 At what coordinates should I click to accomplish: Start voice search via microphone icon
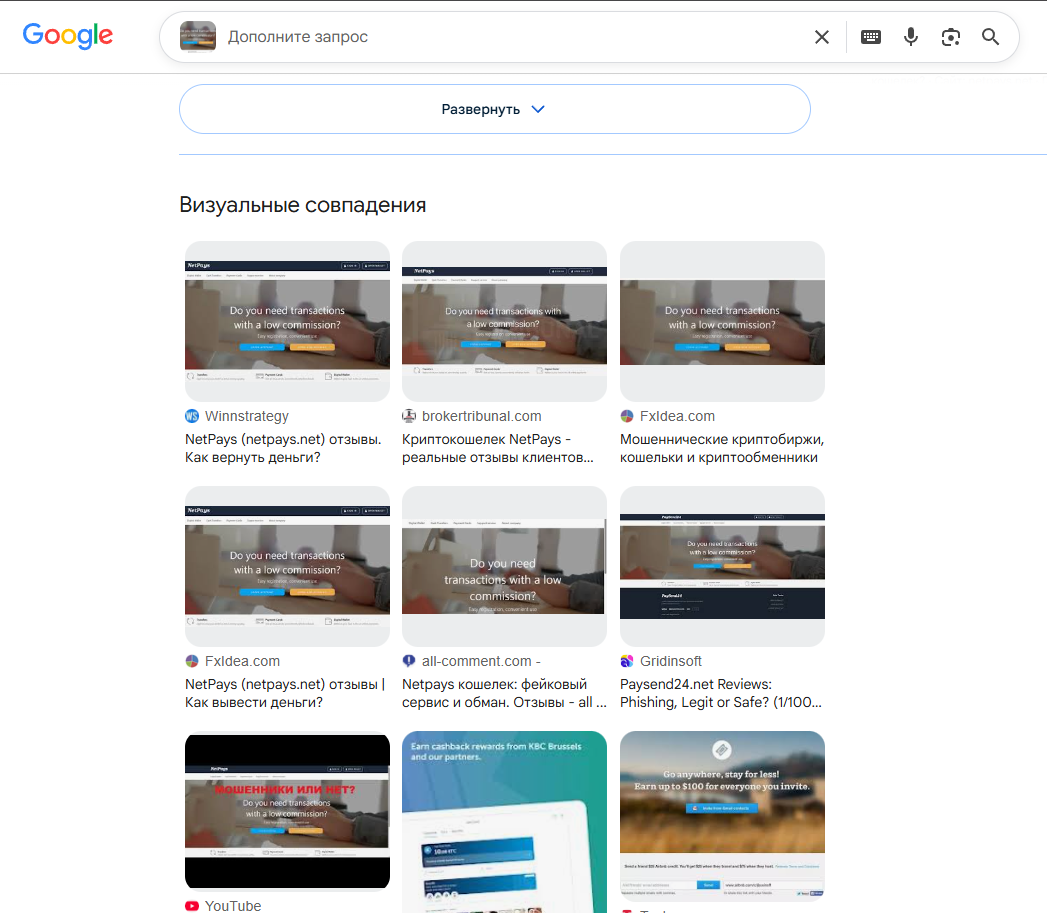click(x=911, y=37)
